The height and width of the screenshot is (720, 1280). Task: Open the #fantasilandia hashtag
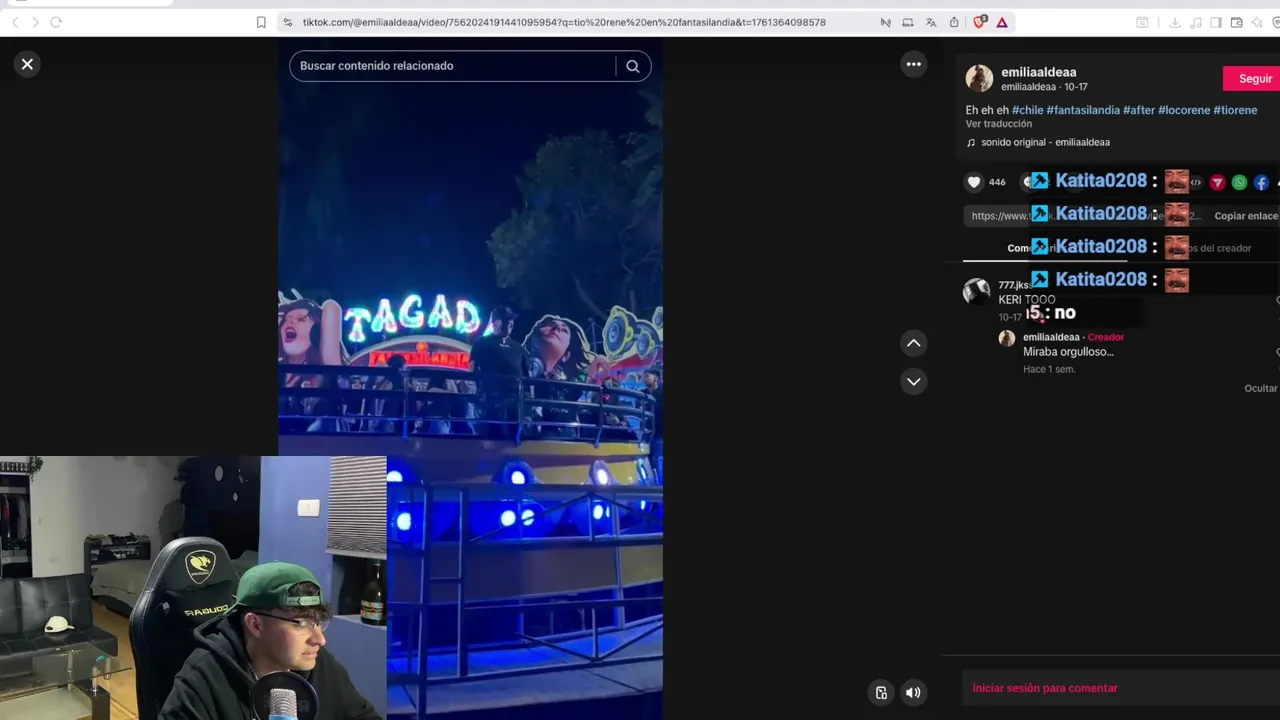pyautogui.click(x=1083, y=110)
